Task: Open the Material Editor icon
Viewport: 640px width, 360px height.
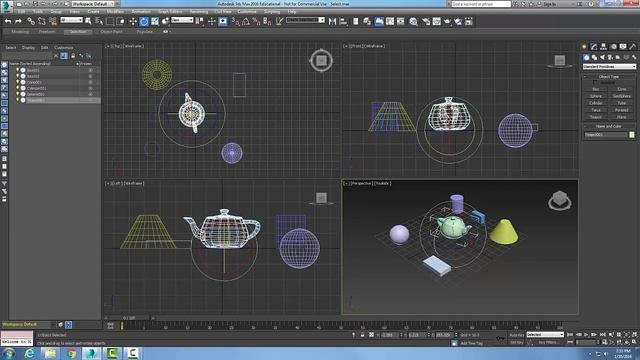Action: pos(413,21)
